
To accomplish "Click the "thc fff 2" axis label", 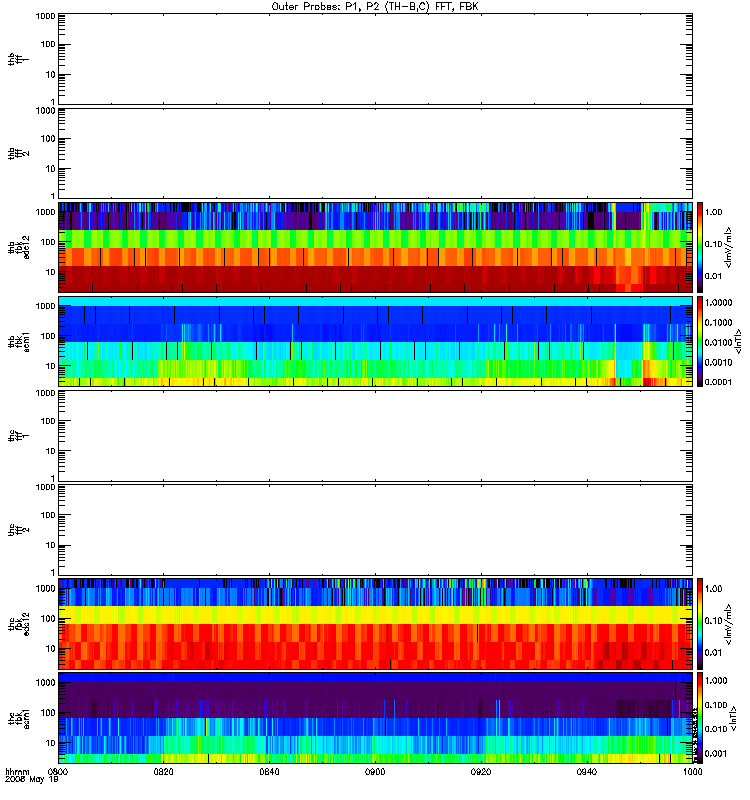I will [18, 530].
